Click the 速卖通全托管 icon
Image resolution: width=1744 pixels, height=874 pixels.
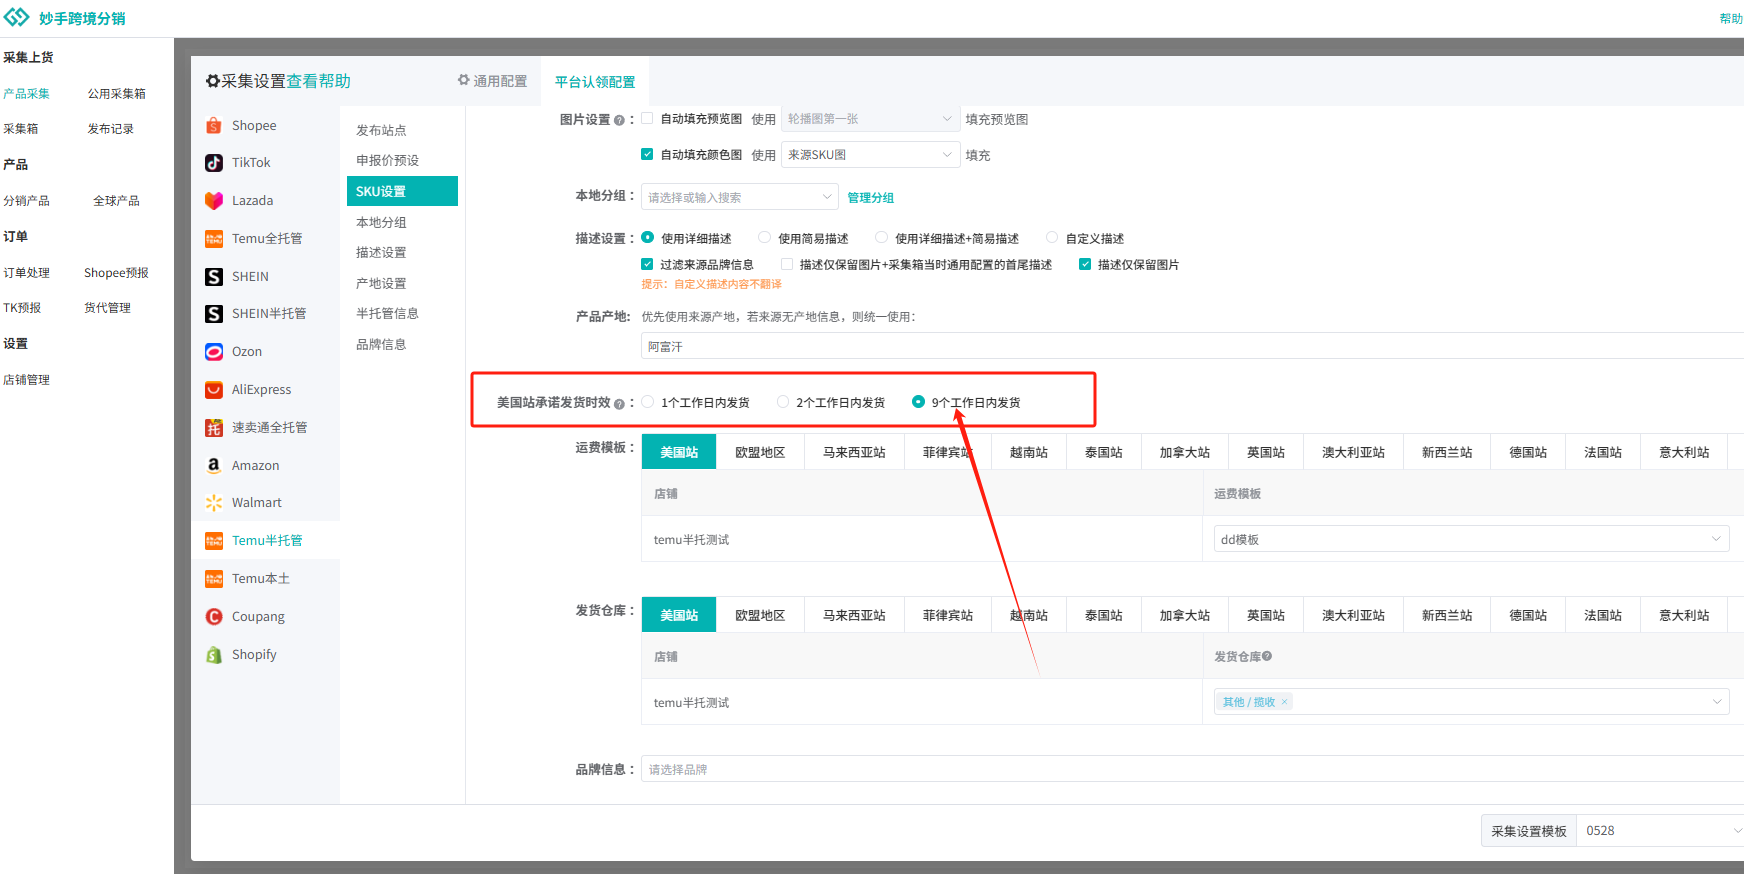click(x=214, y=427)
